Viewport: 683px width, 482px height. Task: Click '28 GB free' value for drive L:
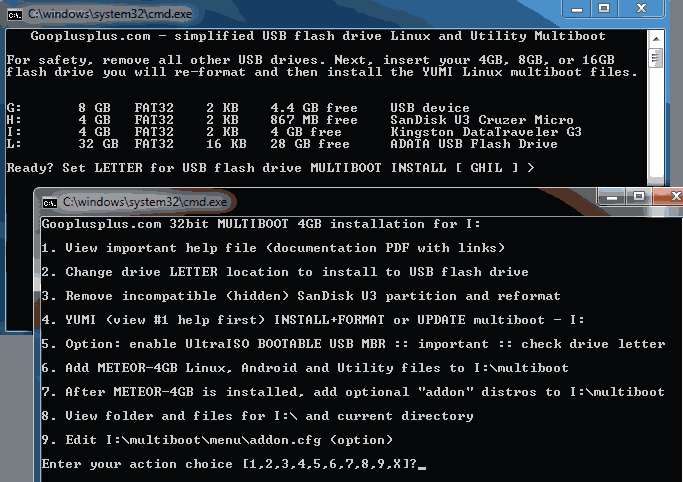(x=310, y=144)
